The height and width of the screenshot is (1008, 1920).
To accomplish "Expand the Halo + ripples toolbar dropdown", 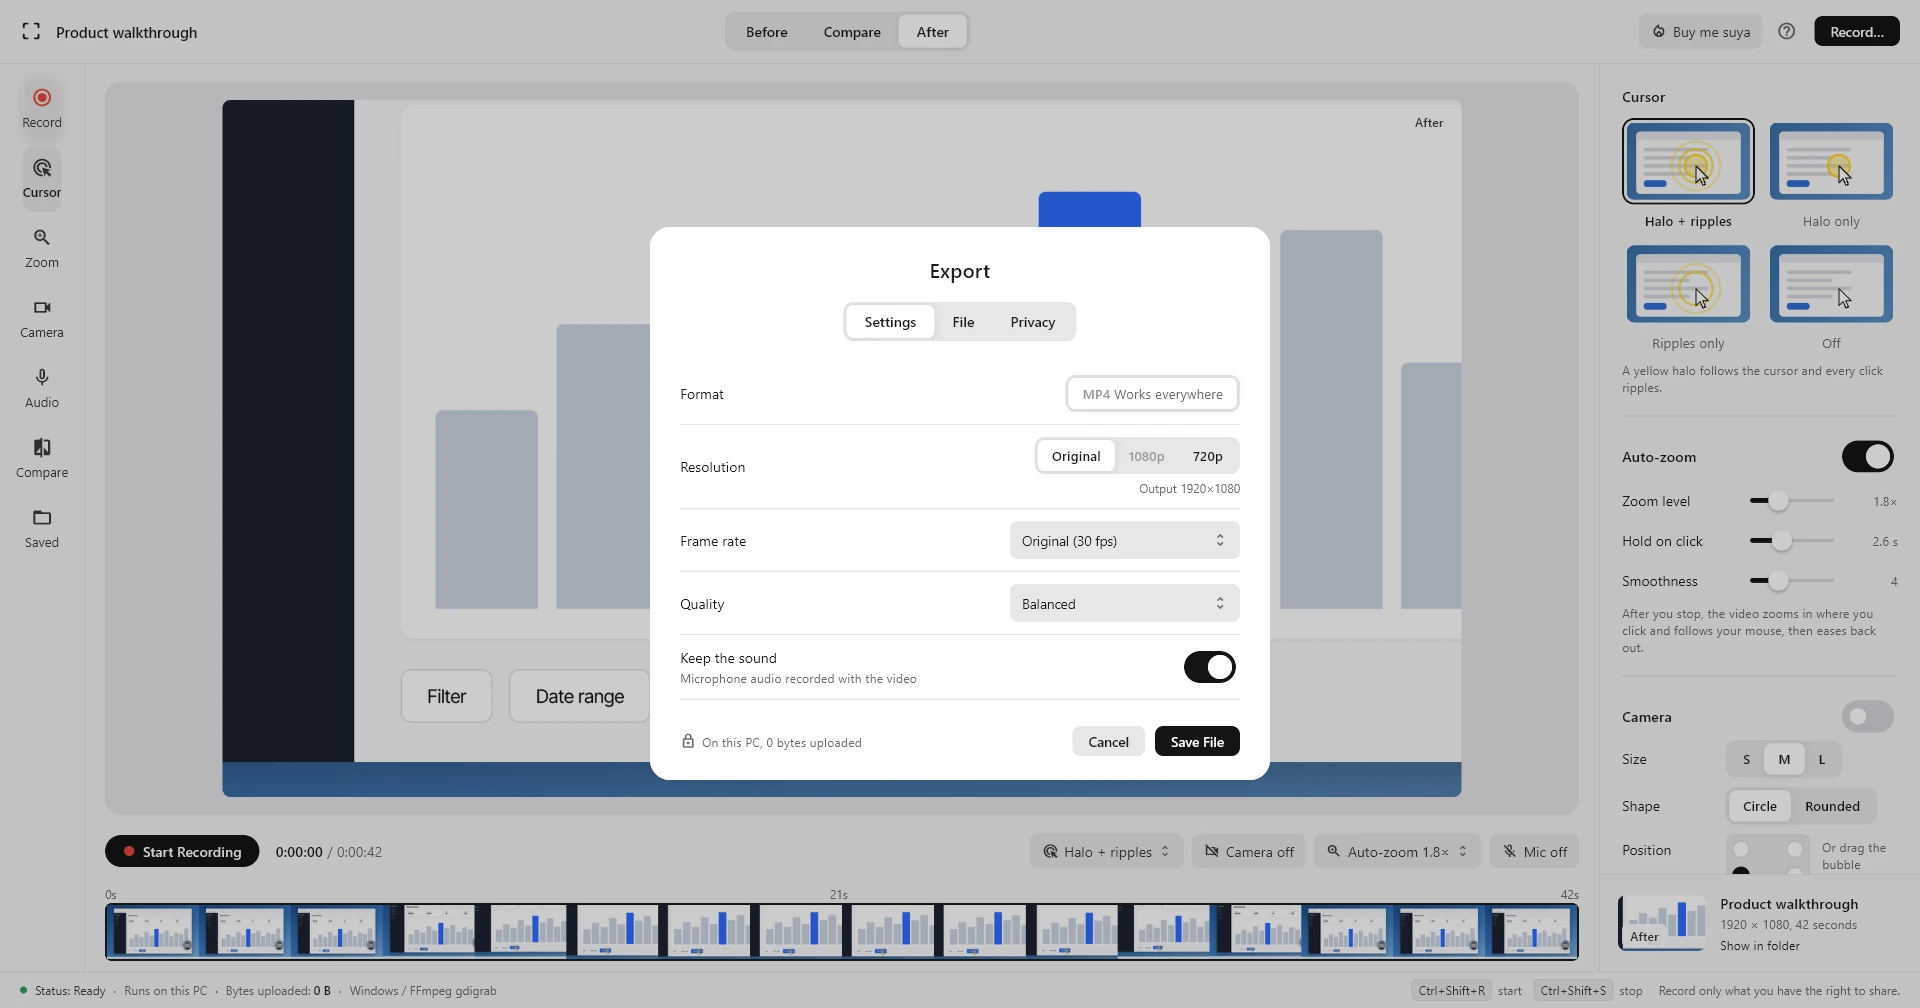I will click(x=1106, y=852).
